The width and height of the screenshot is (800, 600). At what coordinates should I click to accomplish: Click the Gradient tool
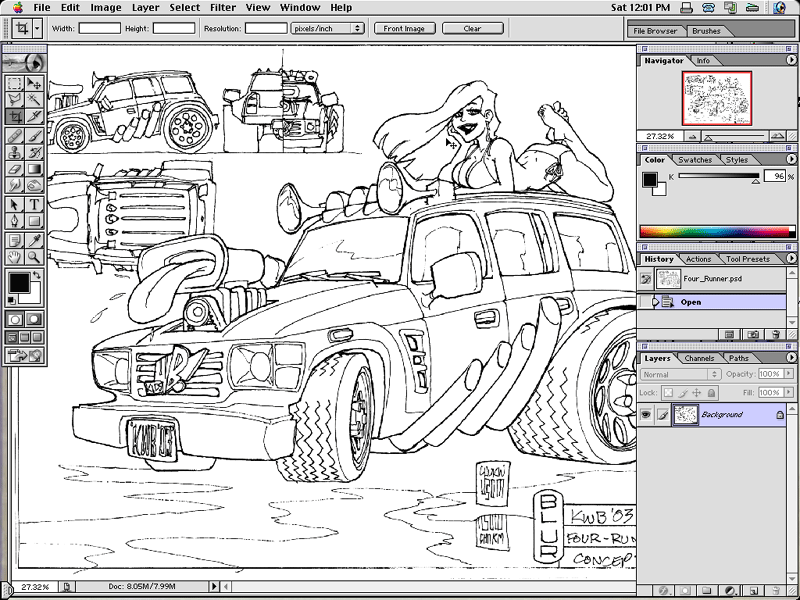(34, 169)
